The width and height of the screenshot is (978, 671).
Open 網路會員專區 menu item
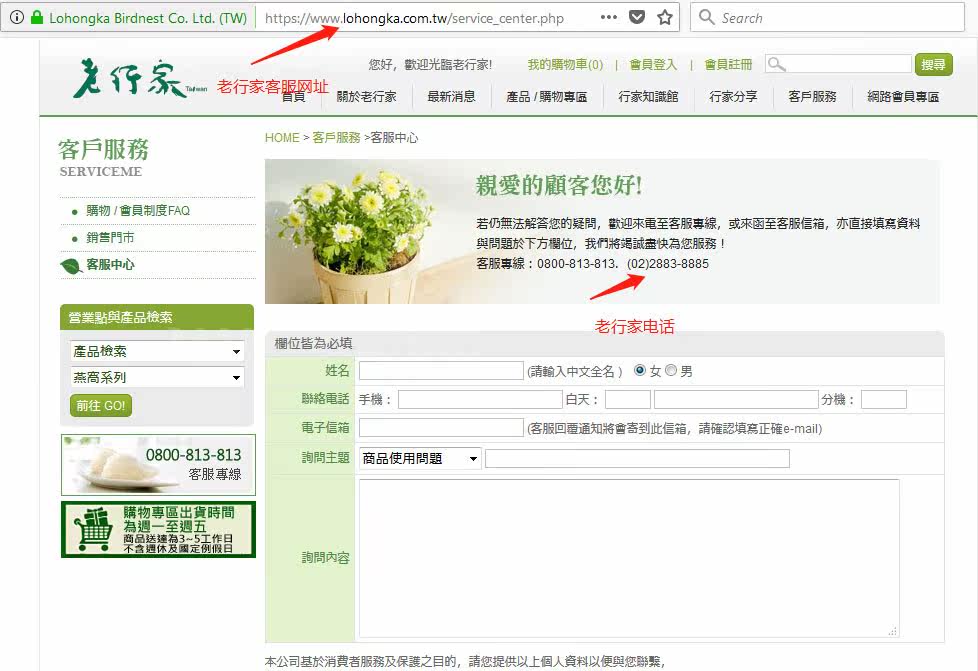(x=903, y=97)
